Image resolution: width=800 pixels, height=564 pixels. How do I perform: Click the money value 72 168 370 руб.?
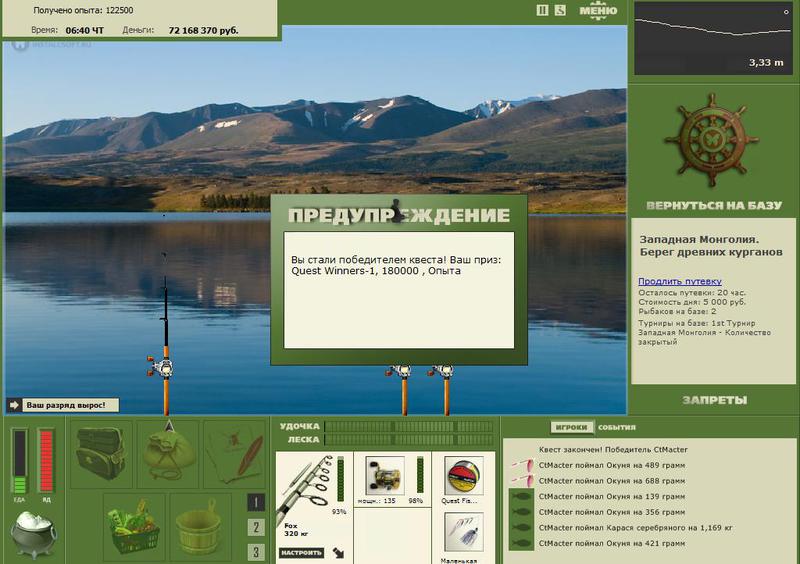(x=203, y=31)
